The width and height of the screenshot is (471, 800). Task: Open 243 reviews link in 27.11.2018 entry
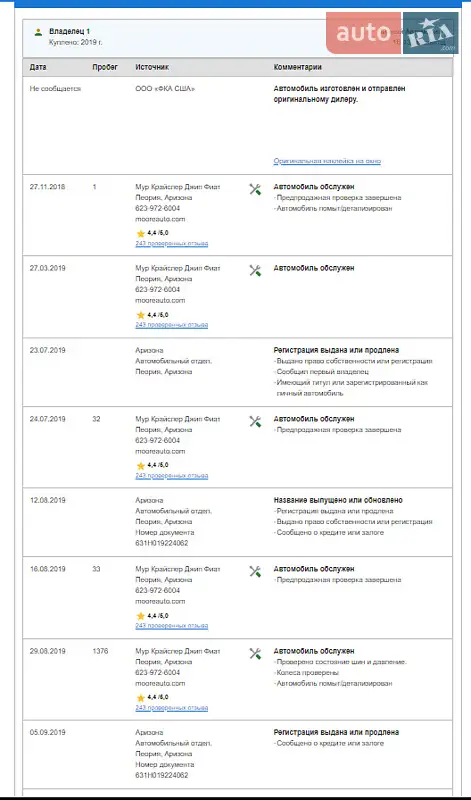click(x=171, y=244)
